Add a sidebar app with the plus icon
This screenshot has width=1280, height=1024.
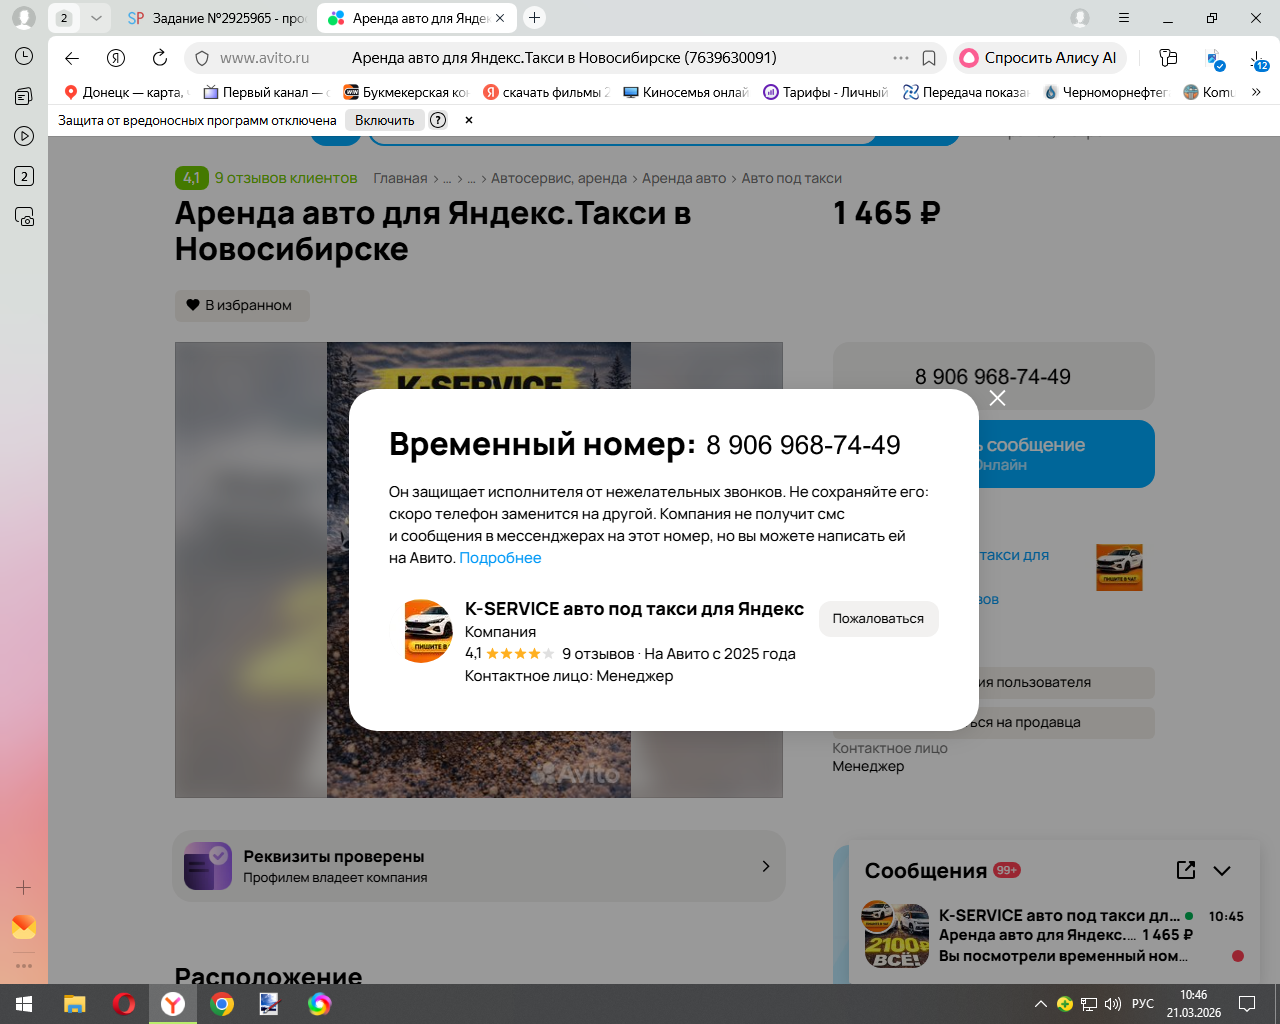pyautogui.click(x=24, y=887)
